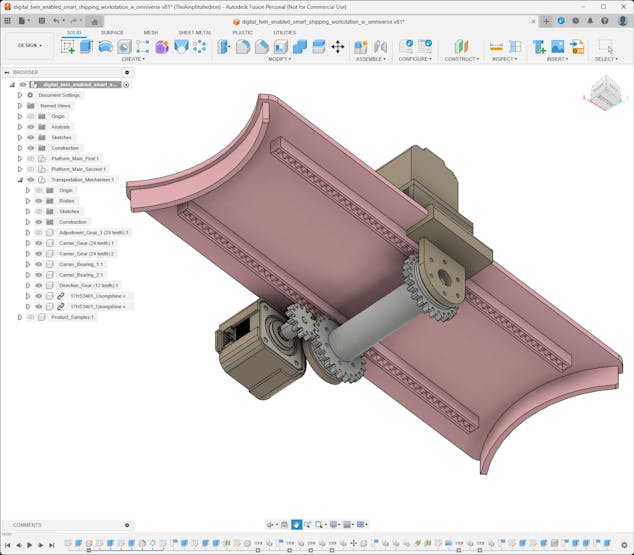Collapse the Transportation_Mechanism:1 component

pos(19,180)
